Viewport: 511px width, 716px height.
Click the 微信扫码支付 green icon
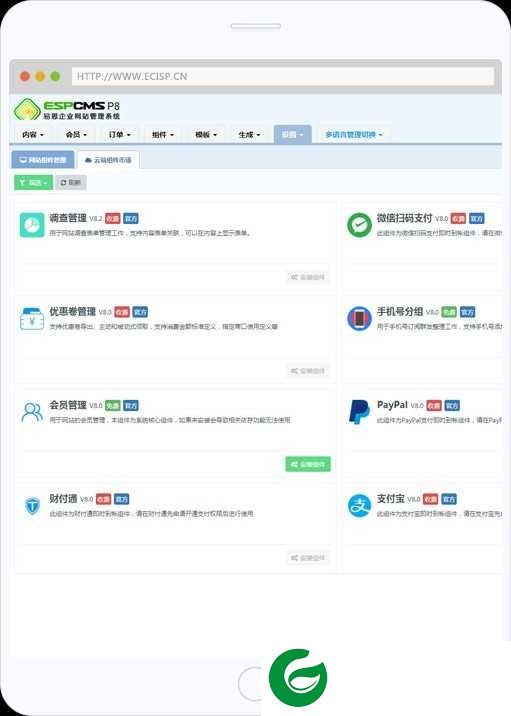pyautogui.click(x=359, y=225)
